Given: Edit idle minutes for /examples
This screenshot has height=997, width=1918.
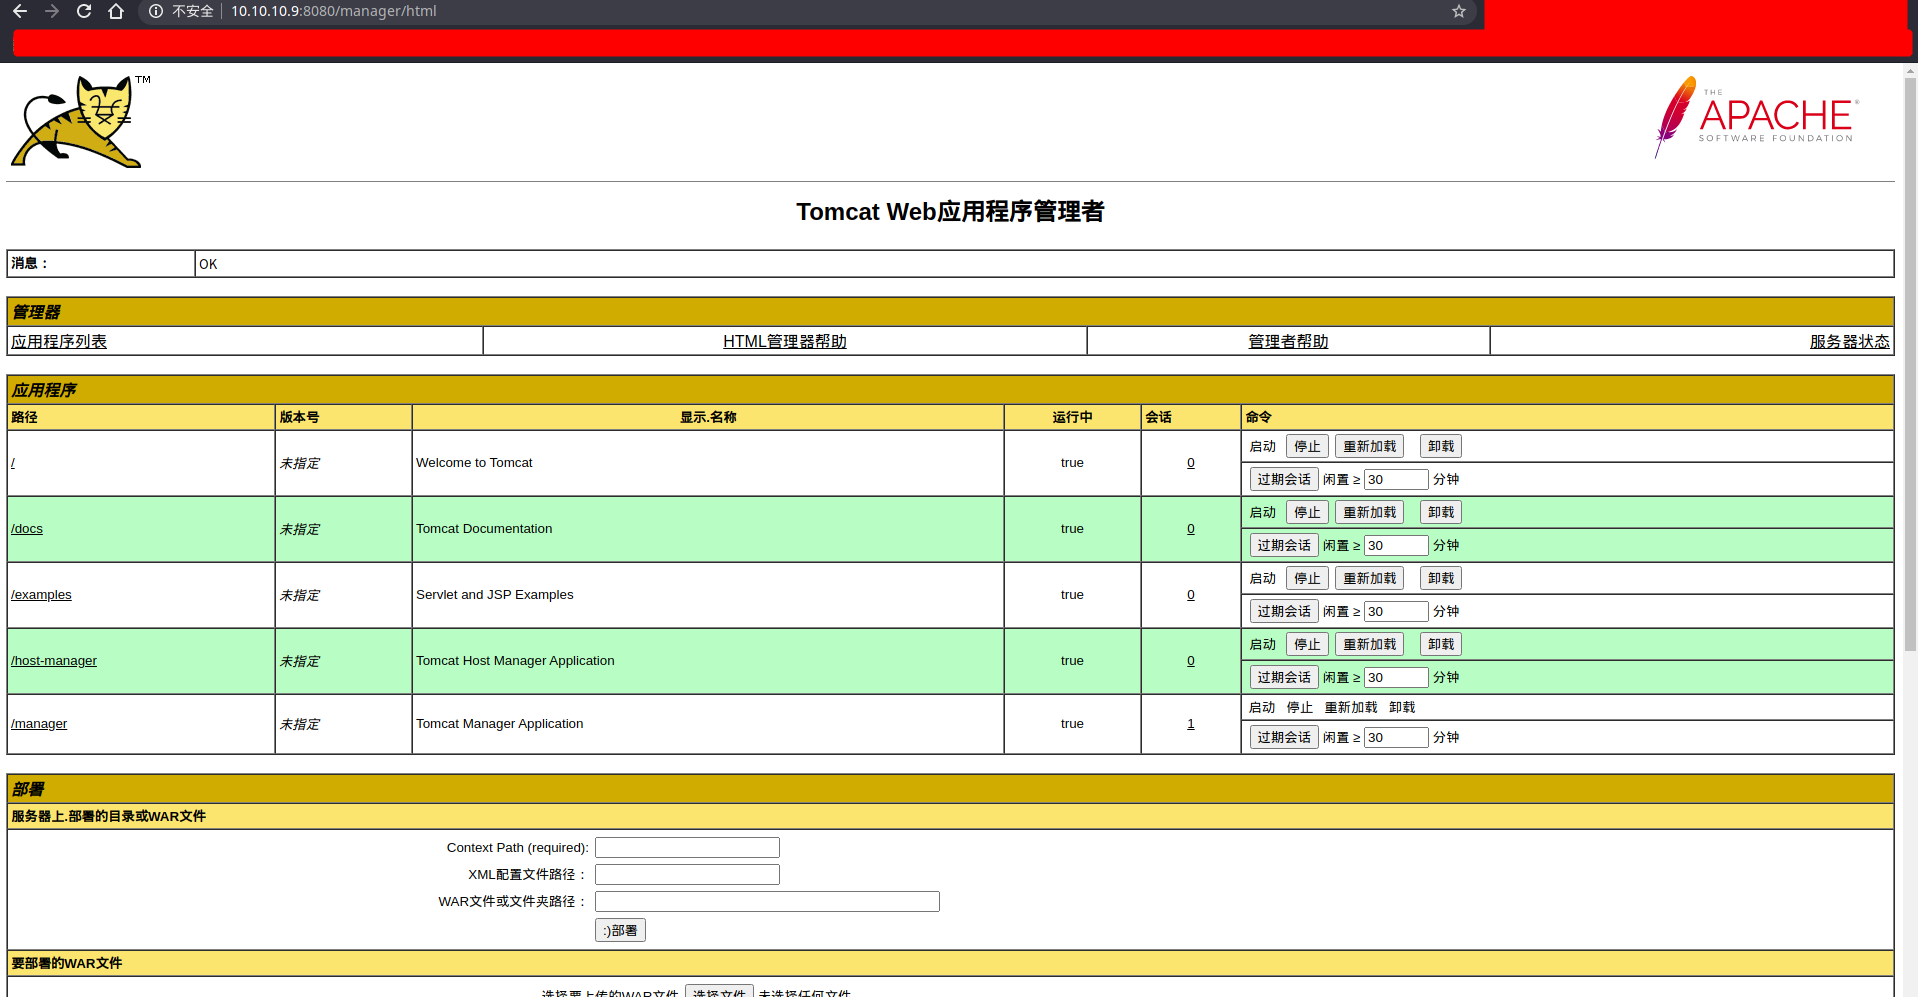Looking at the screenshot, I should coord(1396,611).
